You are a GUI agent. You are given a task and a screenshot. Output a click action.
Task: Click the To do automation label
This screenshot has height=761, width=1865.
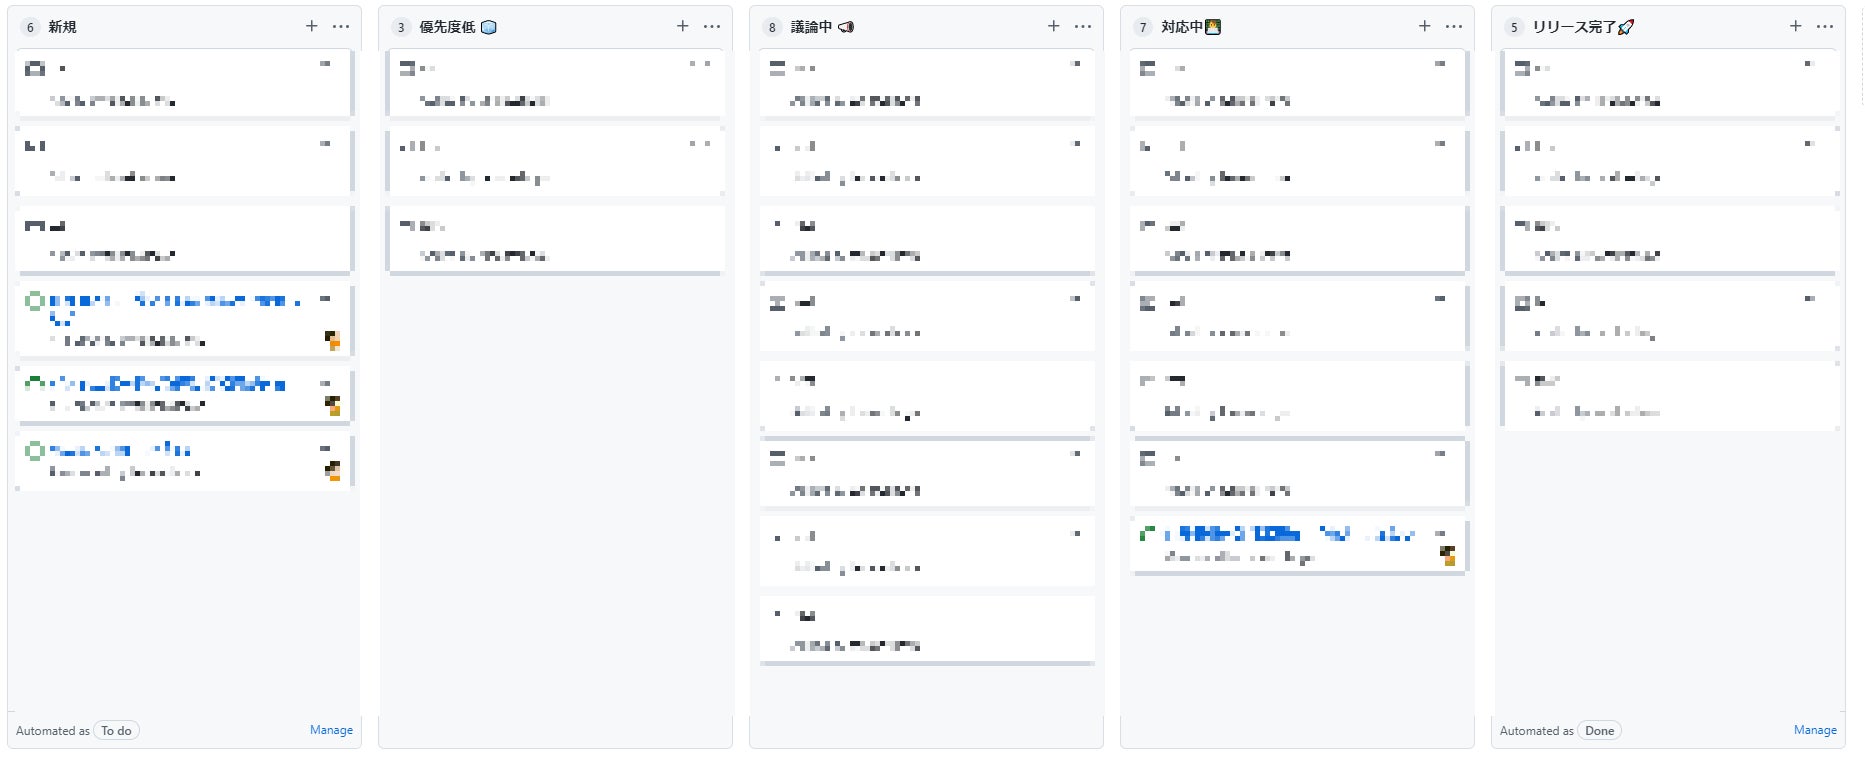tap(117, 731)
